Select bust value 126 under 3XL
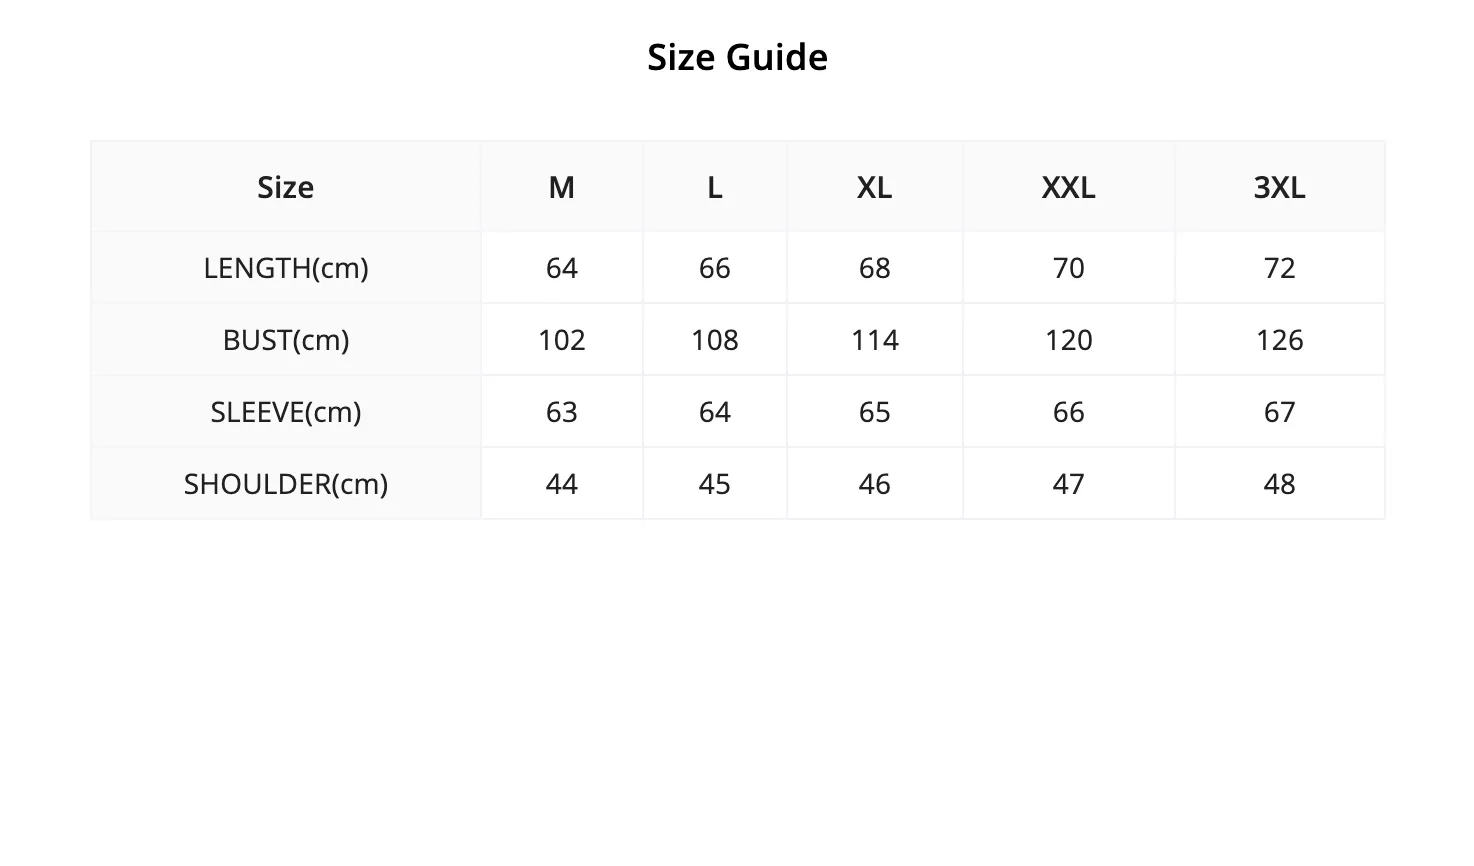The image size is (1474, 866). point(1280,340)
